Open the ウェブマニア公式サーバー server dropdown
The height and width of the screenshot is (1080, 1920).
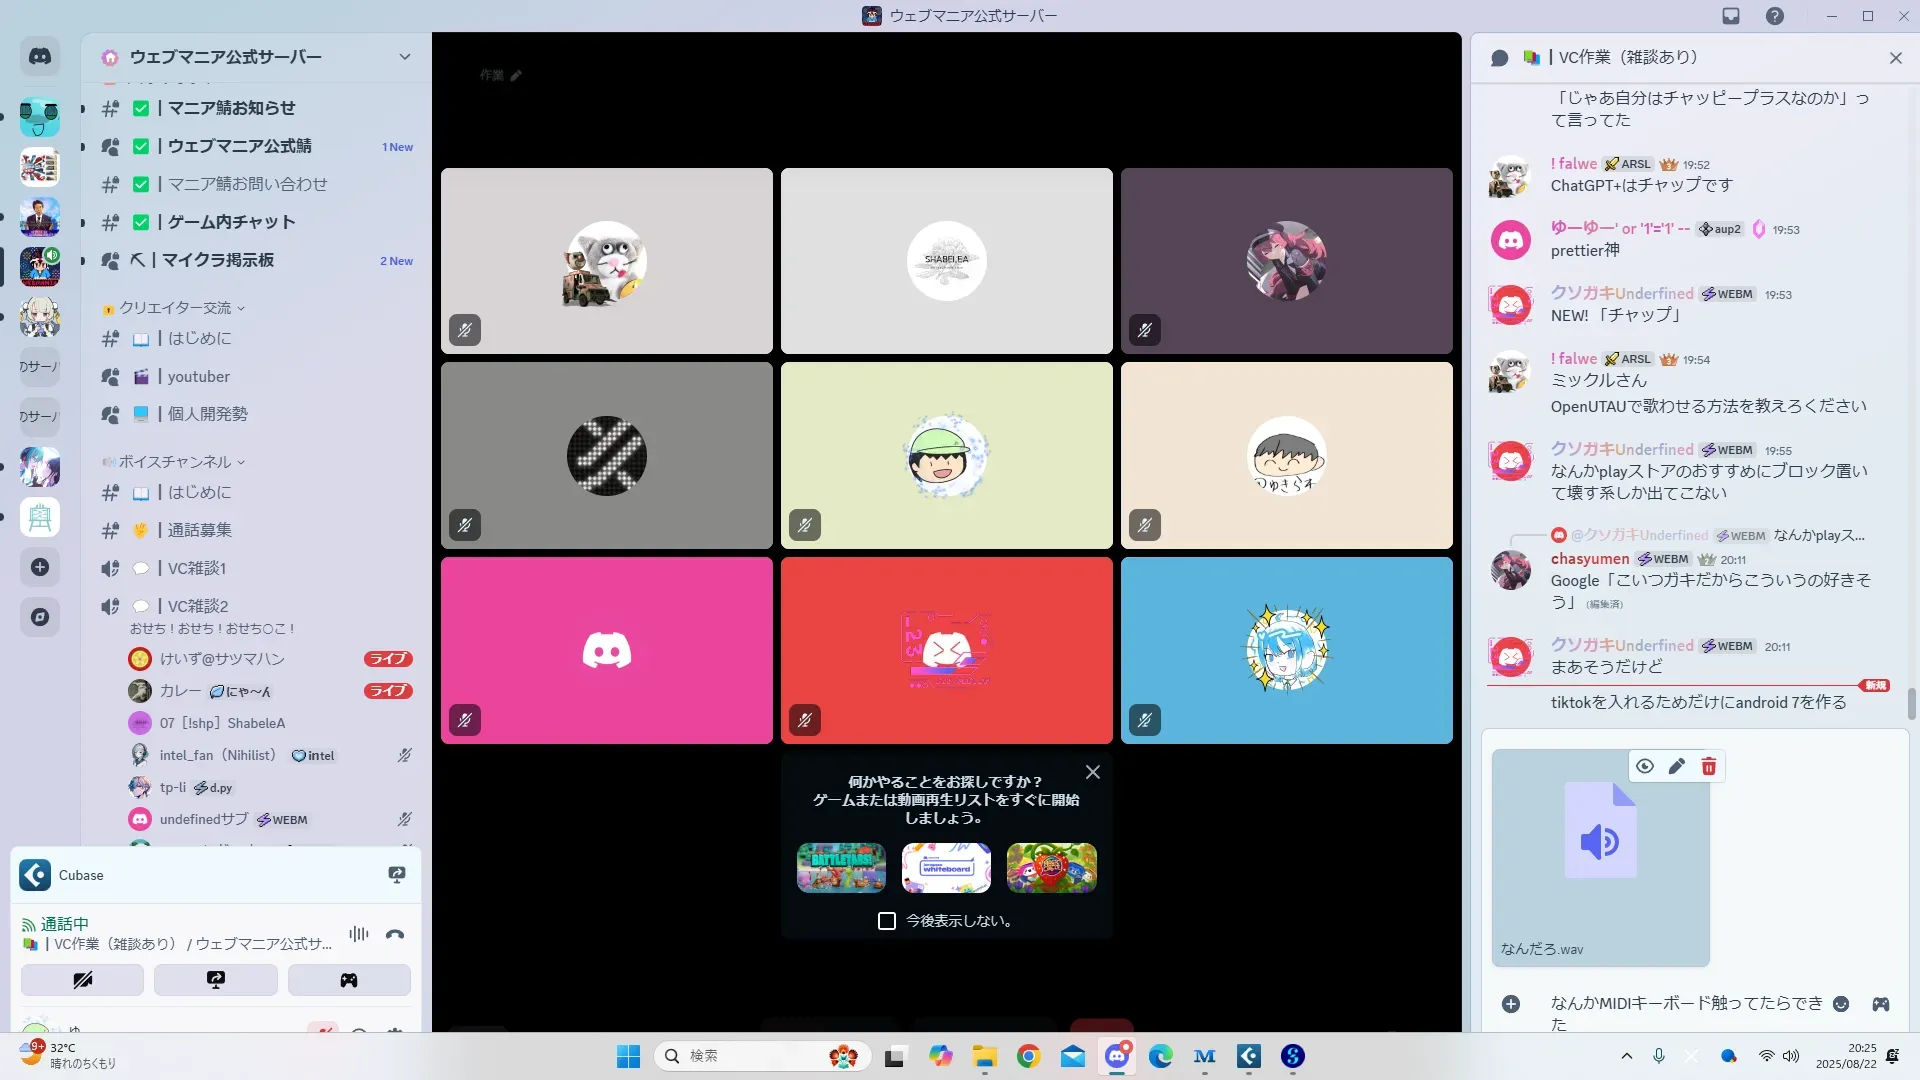pos(404,57)
